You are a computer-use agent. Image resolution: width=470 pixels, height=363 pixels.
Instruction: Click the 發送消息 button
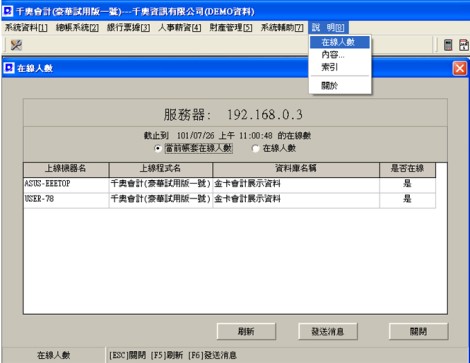click(x=328, y=331)
